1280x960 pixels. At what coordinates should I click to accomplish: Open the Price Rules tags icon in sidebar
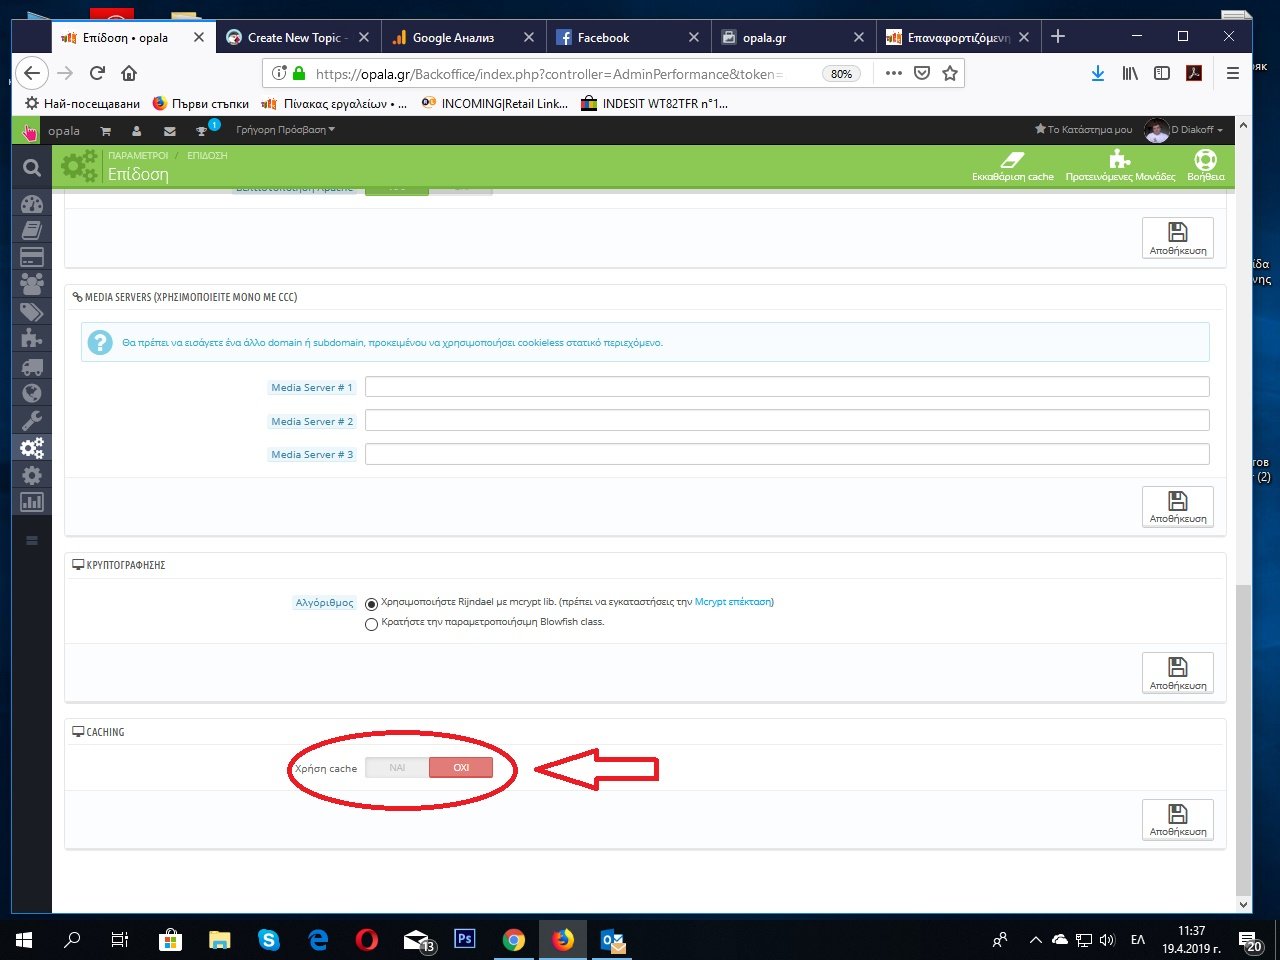tap(32, 311)
